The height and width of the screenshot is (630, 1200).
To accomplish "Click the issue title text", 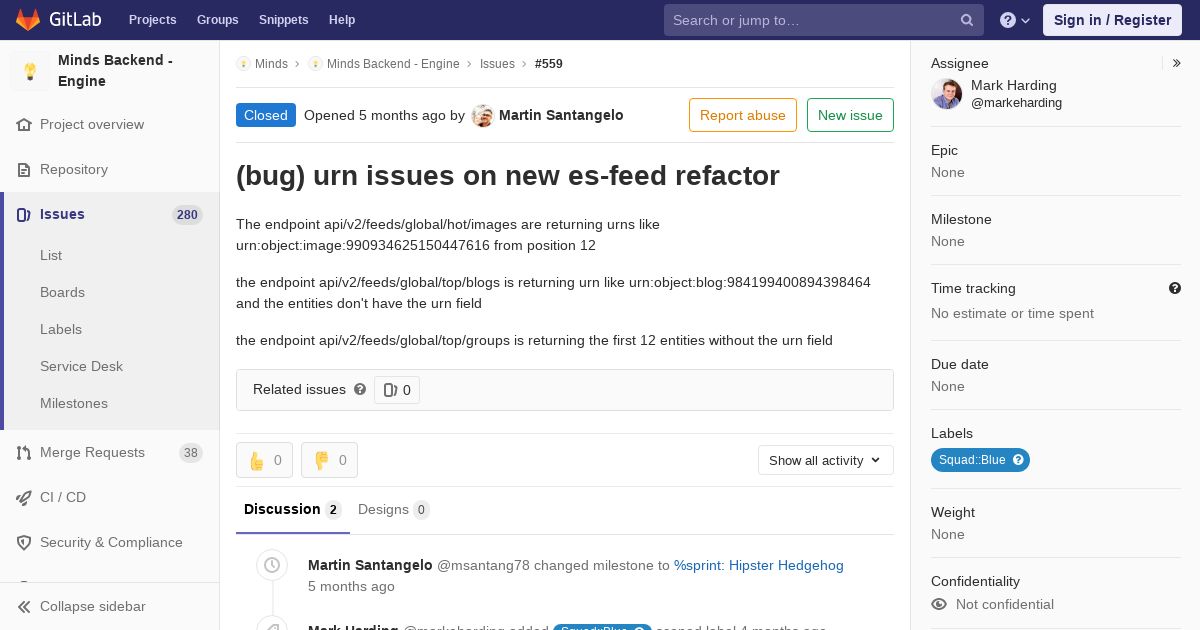I will click(x=508, y=175).
